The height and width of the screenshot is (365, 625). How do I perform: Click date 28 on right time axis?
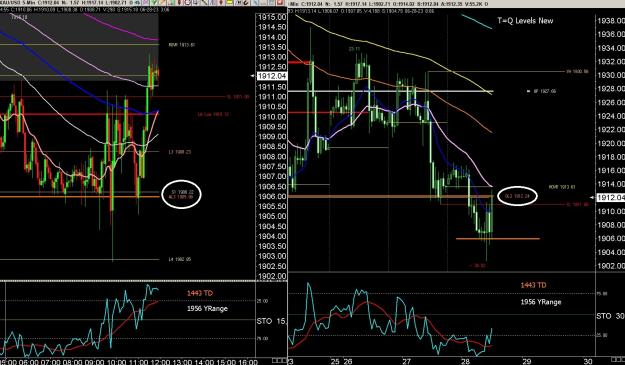465,361
